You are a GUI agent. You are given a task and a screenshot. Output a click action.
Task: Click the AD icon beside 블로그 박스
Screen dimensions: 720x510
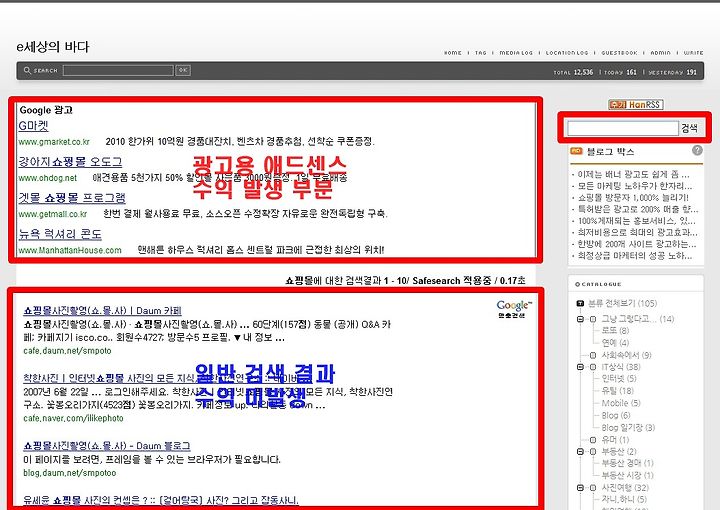tap(576, 151)
